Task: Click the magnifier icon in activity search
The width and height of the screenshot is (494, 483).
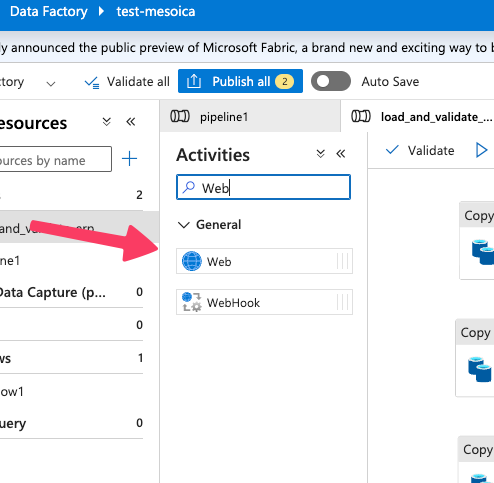Action: 189,187
